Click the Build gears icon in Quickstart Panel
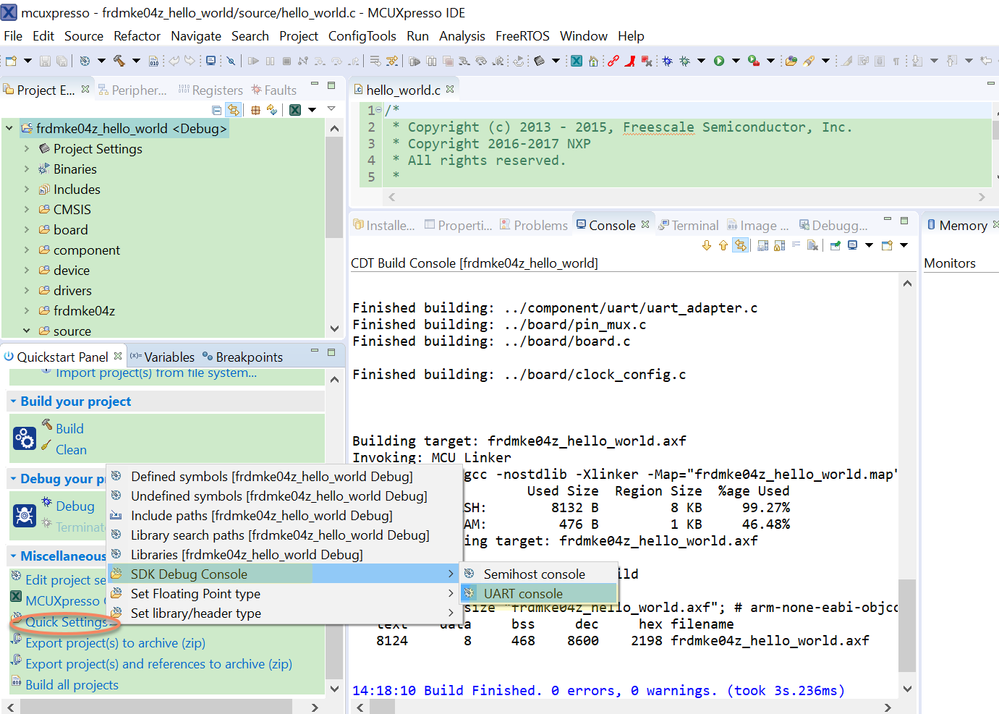The width and height of the screenshot is (999, 714). pos(24,438)
